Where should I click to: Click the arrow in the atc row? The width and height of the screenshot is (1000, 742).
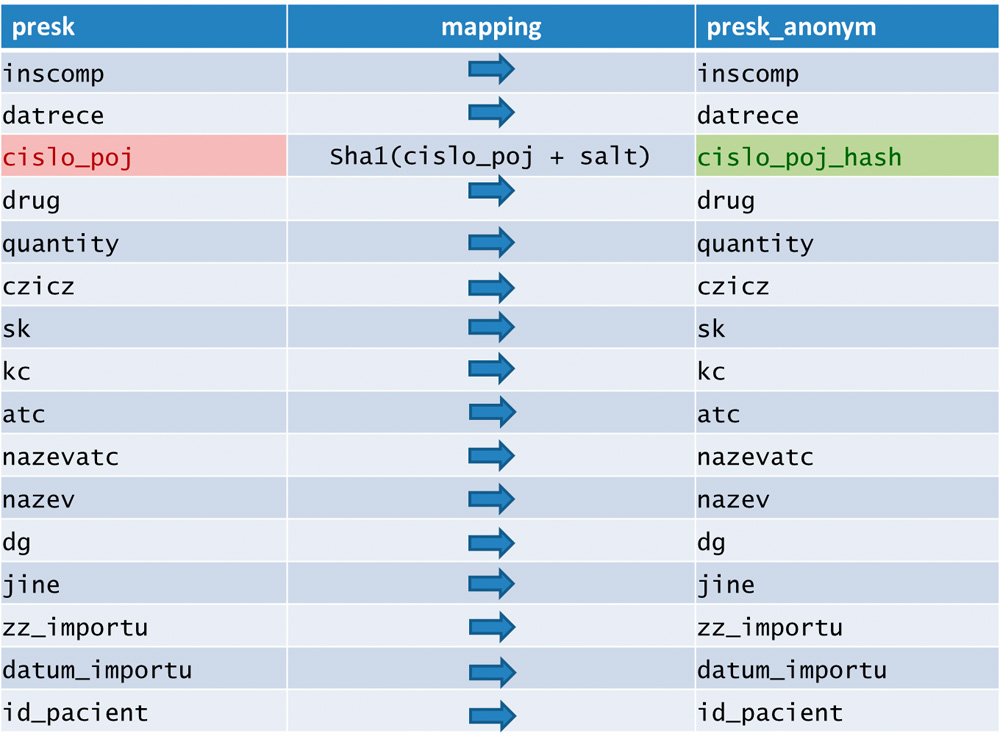[x=492, y=412]
